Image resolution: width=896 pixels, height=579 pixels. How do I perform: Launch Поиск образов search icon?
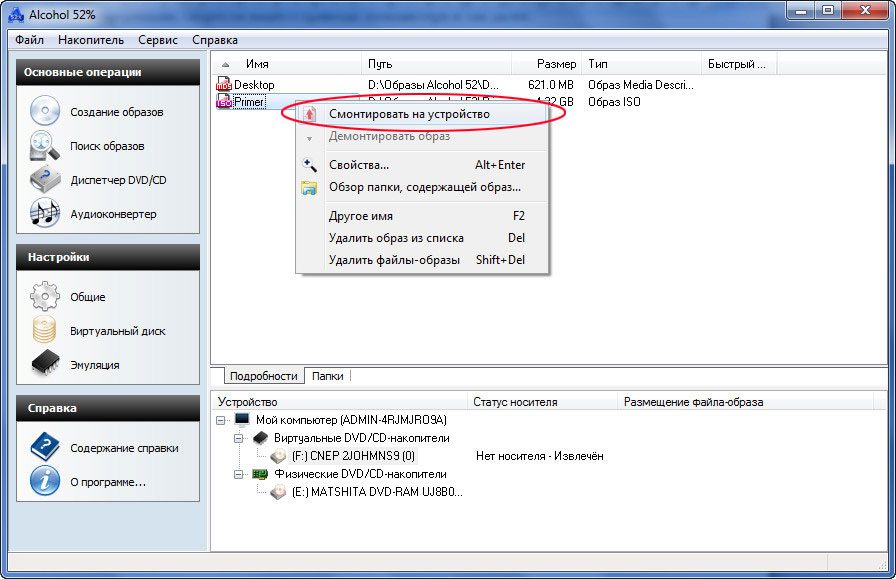click(x=45, y=145)
